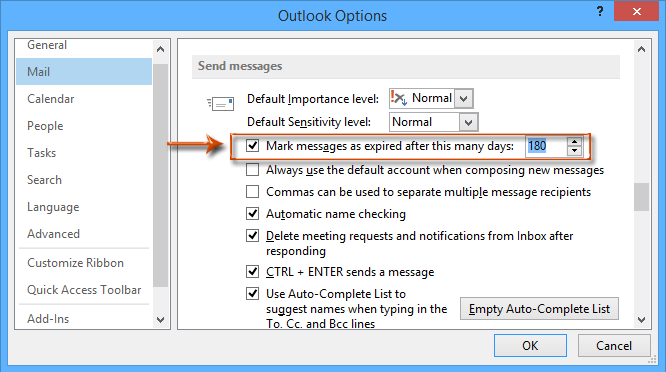
Task: Enable Always use the default account checkbox
Action: coord(252,170)
